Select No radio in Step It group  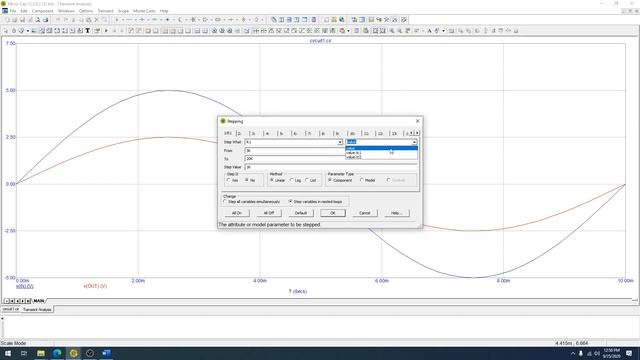pos(250,180)
